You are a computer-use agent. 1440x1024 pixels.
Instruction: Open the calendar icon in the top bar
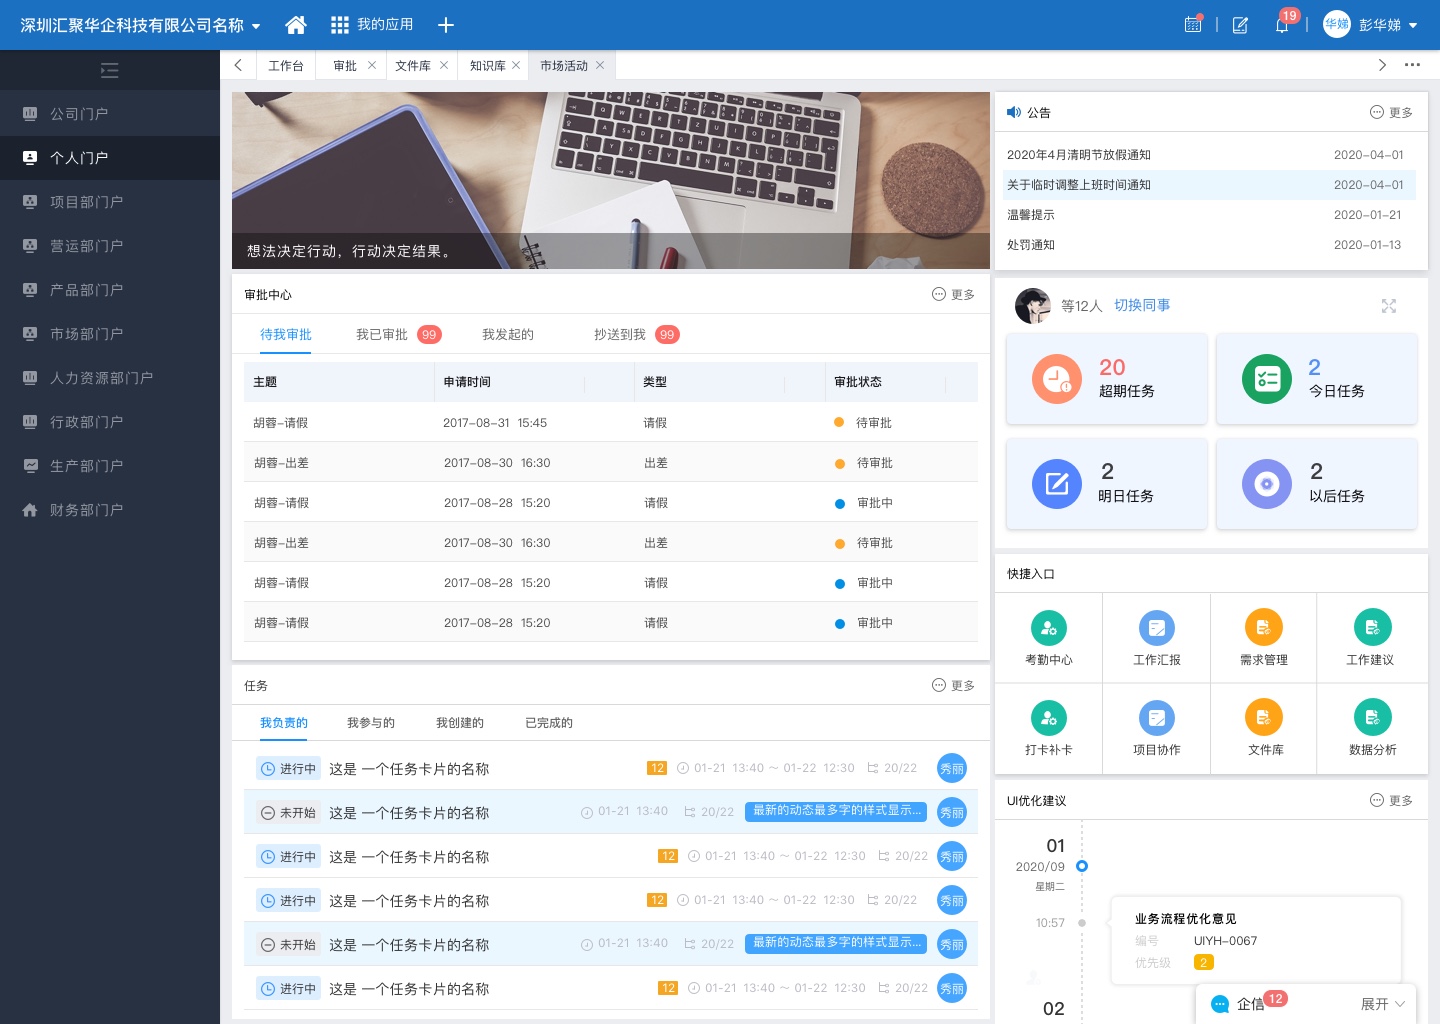pos(1193,25)
